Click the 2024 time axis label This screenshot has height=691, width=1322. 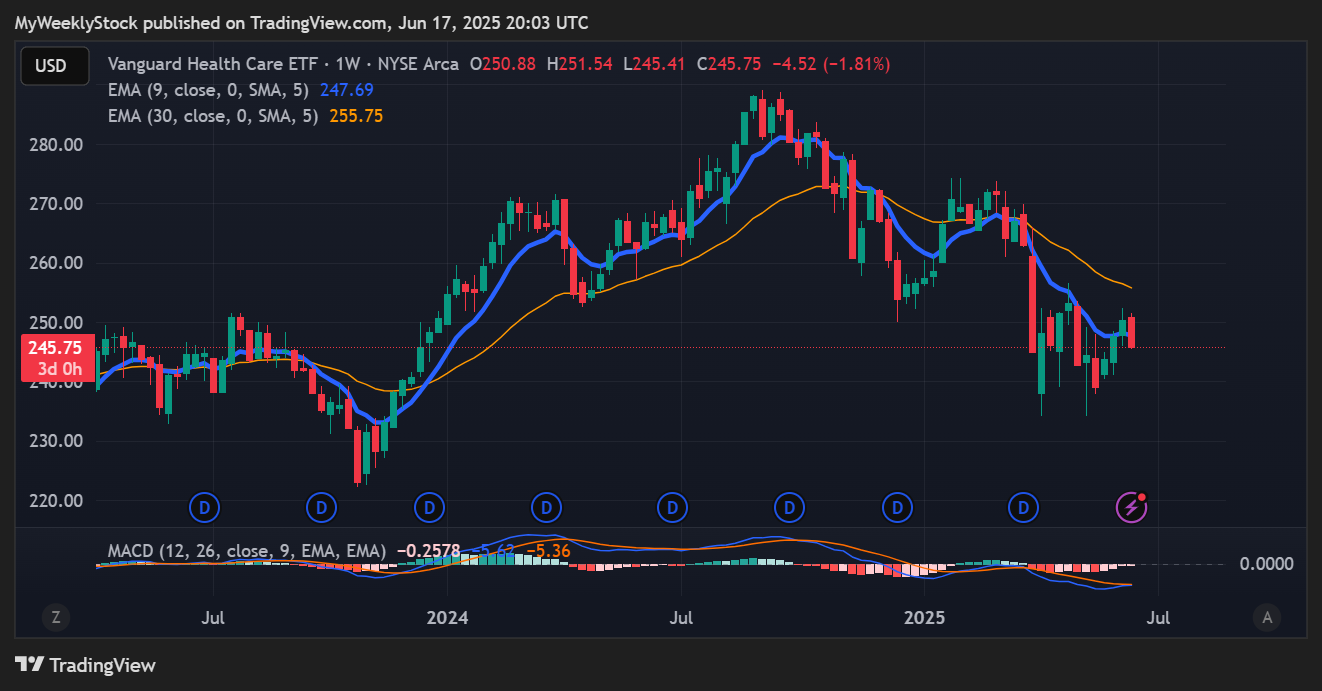446,617
